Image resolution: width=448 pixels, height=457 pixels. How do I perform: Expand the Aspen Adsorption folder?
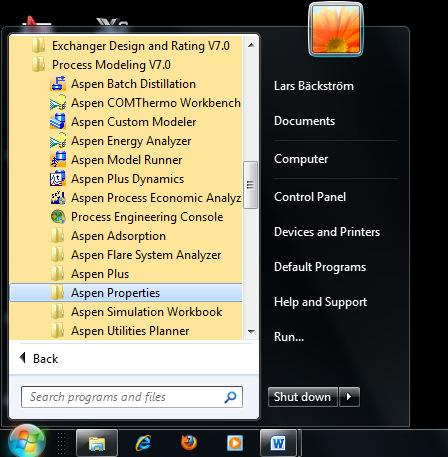pyautogui.click(x=126, y=236)
